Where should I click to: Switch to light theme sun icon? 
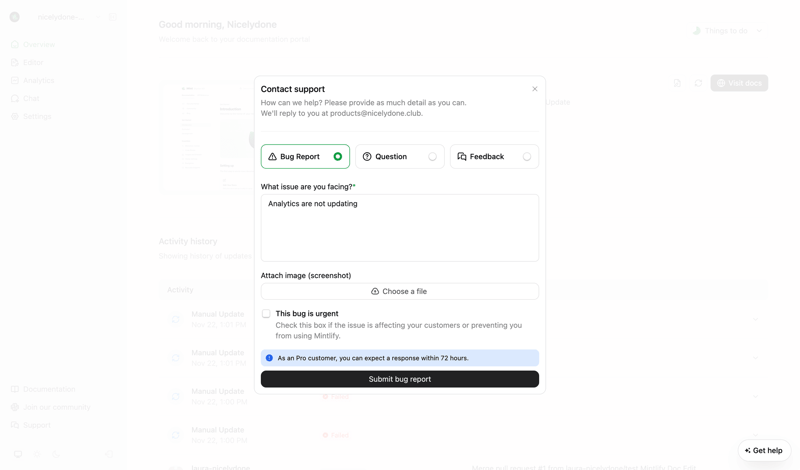37,454
